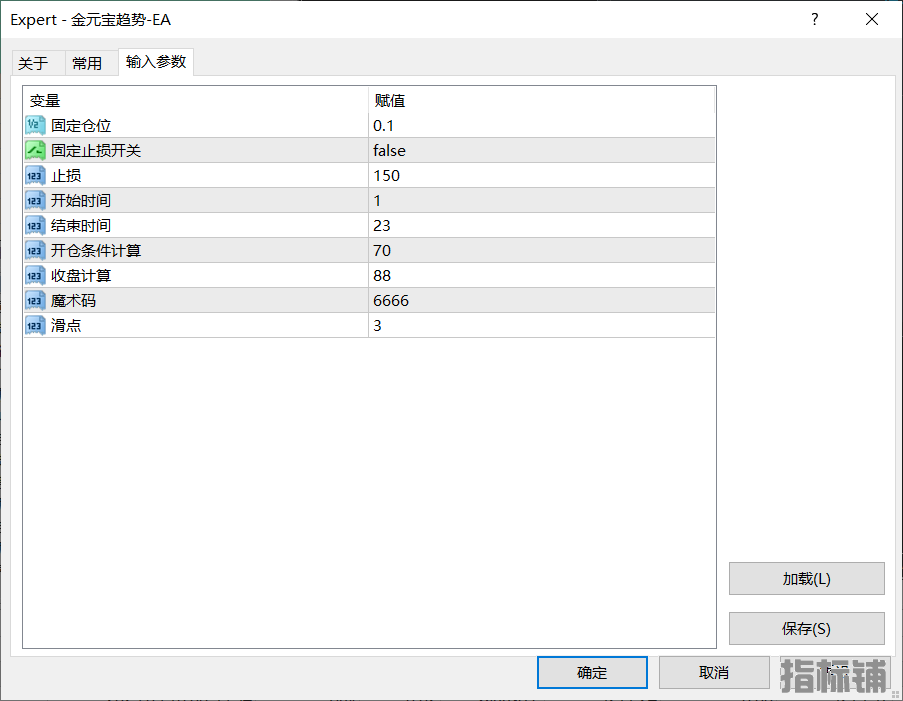Click the integer icon beside 开始时间
Viewport: 903px width, 701px height.
tap(35, 200)
